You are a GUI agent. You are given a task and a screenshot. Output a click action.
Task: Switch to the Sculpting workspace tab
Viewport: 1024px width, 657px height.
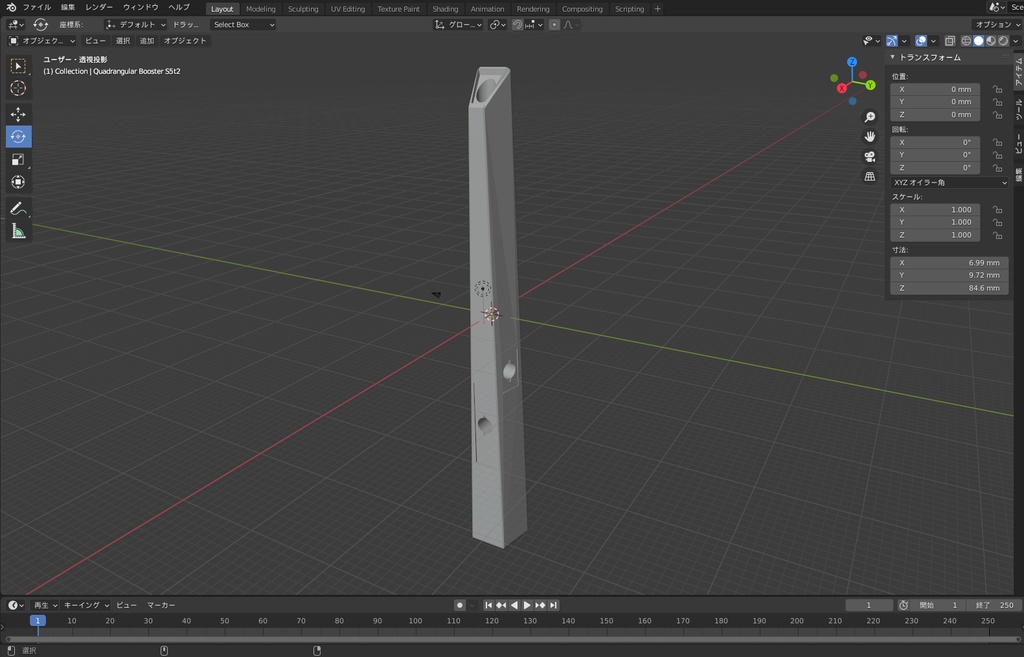[x=303, y=9]
